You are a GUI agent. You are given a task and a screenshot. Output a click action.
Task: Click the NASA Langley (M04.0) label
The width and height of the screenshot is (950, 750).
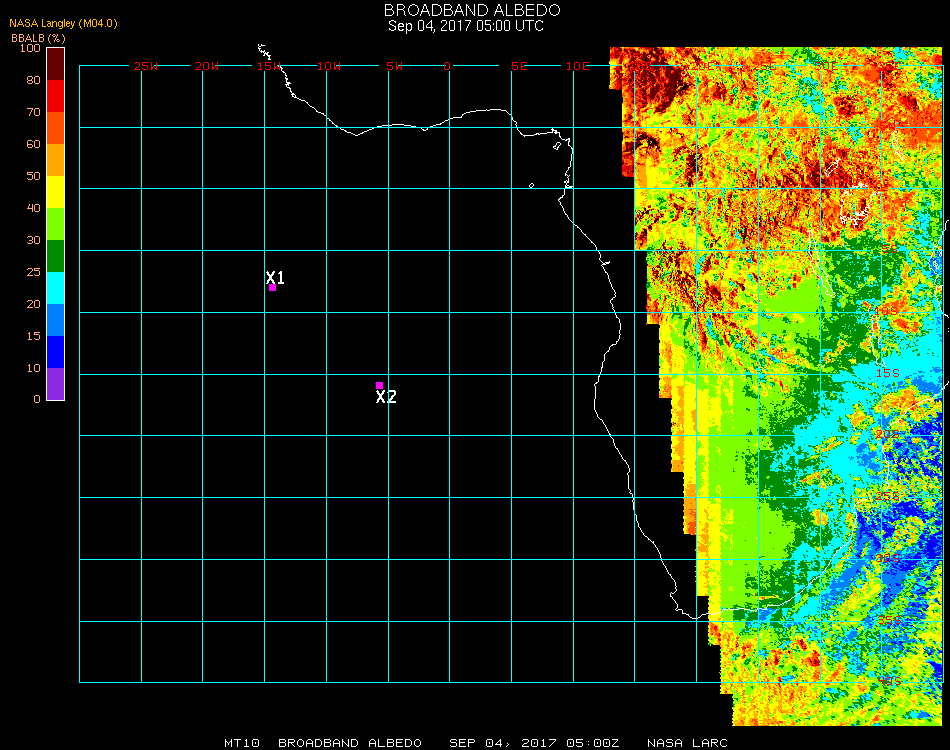coord(63,23)
